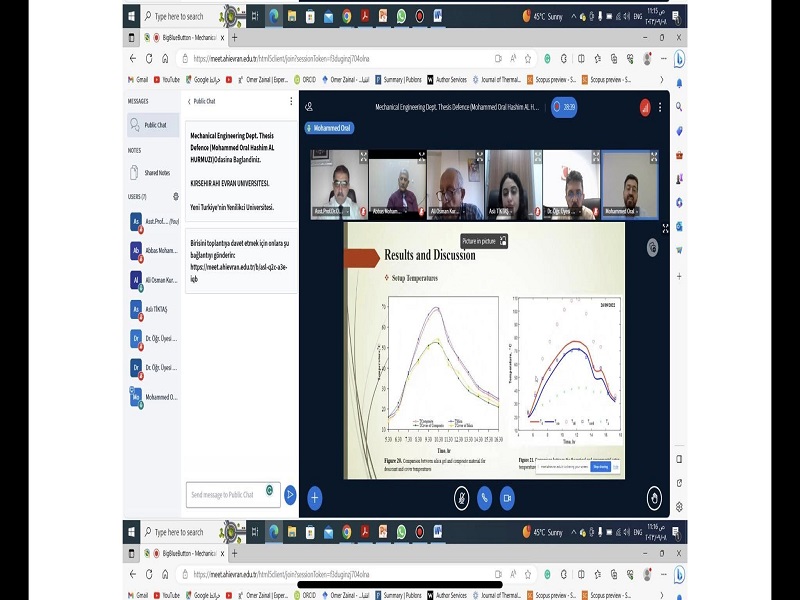
Task: Toggle the microphone mute button
Action: click(x=461, y=497)
